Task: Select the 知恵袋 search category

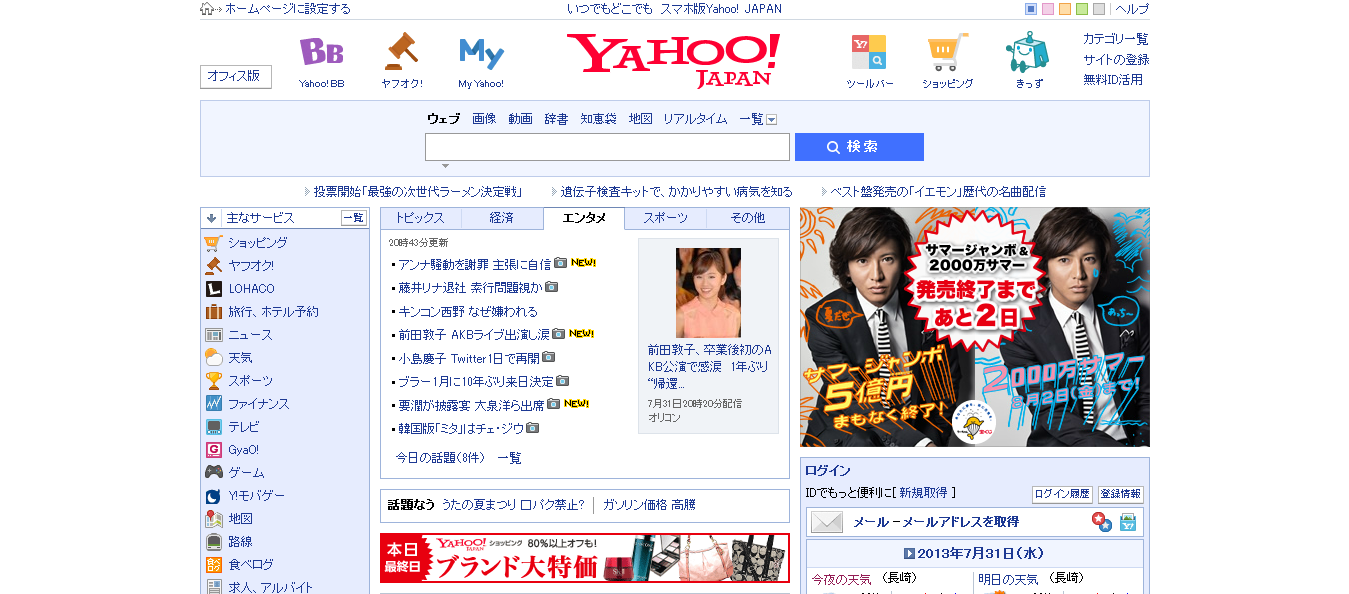Action: tap(598, 118)
